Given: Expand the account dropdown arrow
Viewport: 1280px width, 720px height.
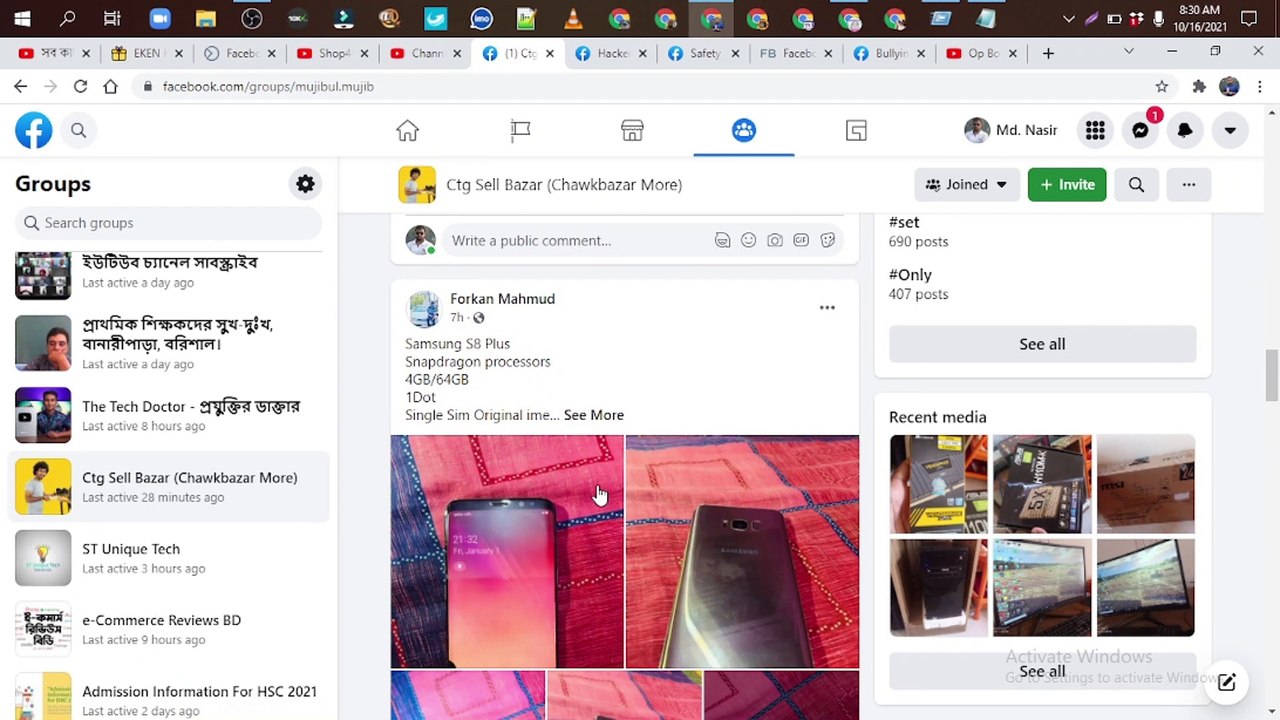Looking at the screenshot, I should click(x=1230, y=130).
